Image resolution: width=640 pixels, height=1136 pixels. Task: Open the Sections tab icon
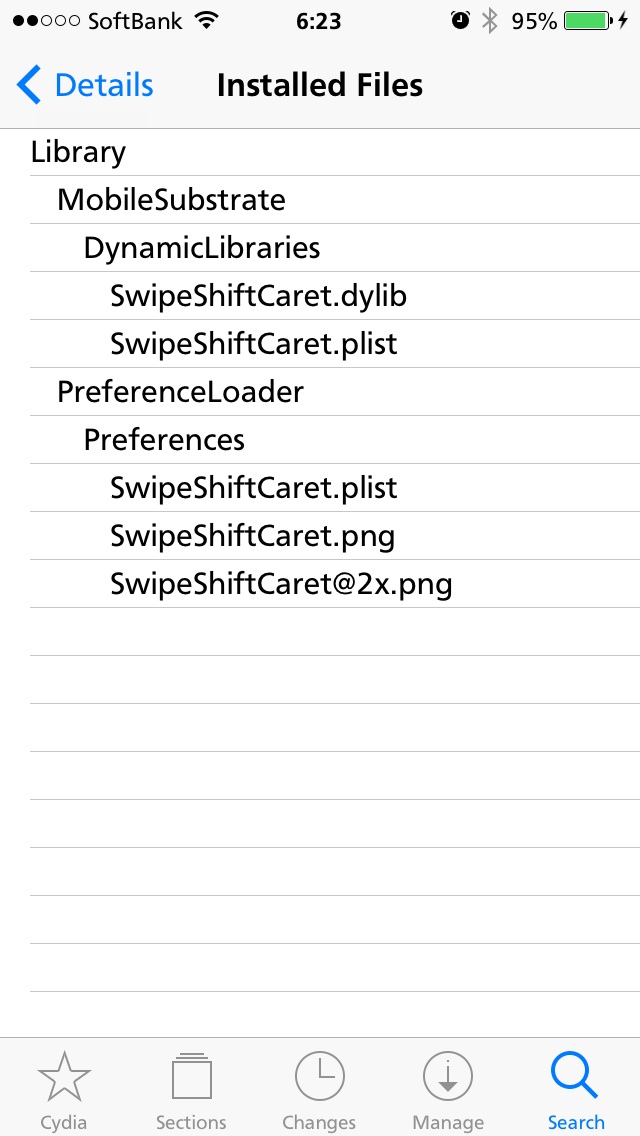[191, 1077]
